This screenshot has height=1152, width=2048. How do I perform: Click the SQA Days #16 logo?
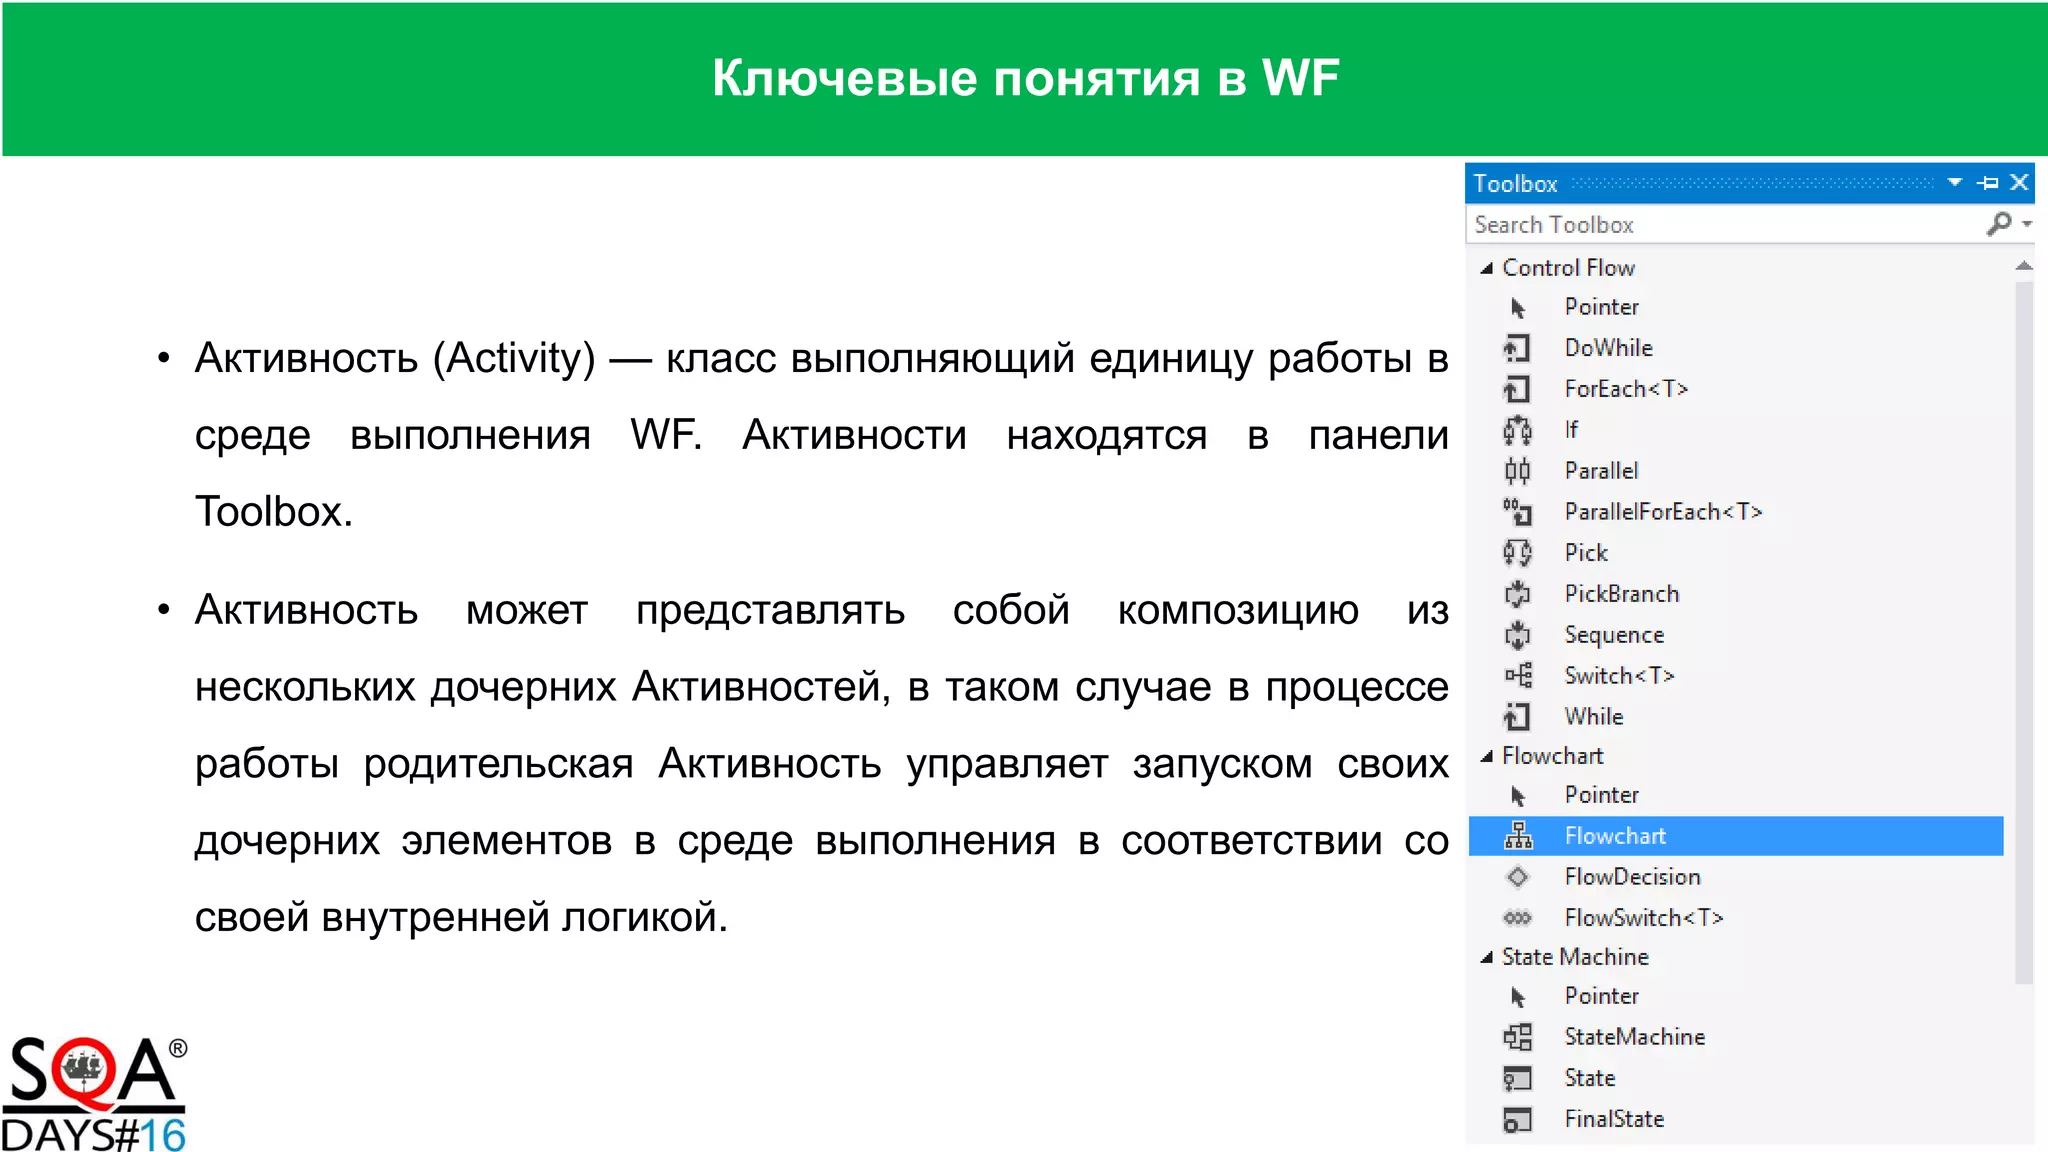[95, 1094]
